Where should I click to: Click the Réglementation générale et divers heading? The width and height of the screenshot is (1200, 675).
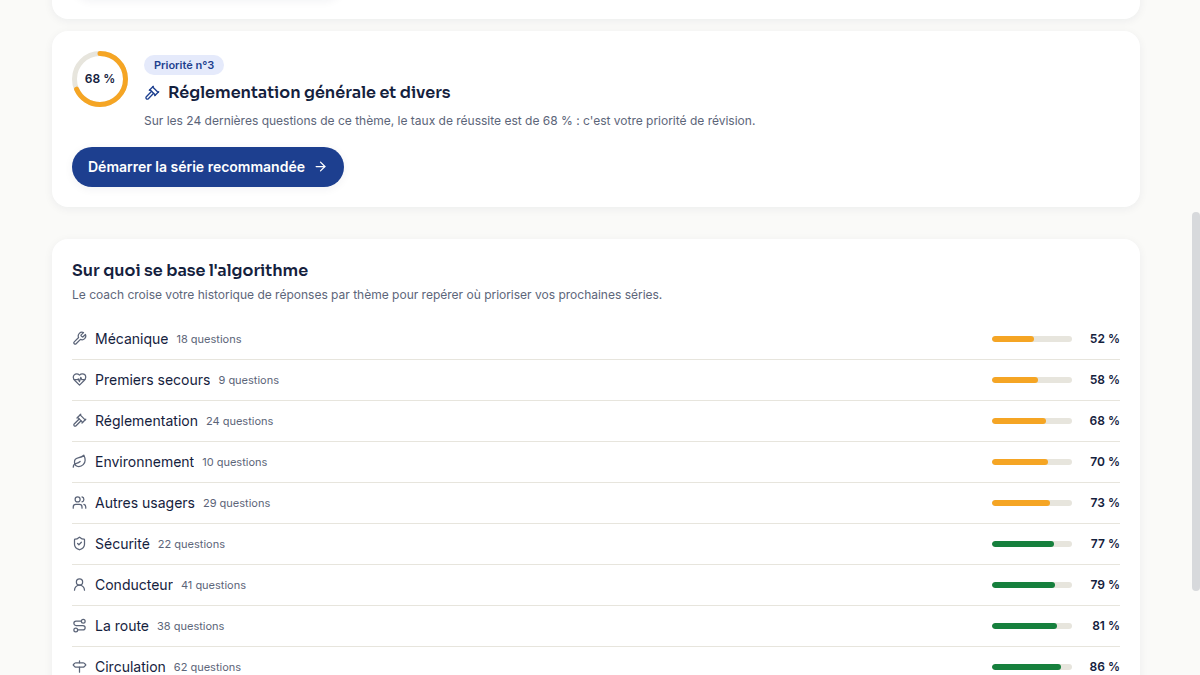pyautogui.click(x=309, y=93)
